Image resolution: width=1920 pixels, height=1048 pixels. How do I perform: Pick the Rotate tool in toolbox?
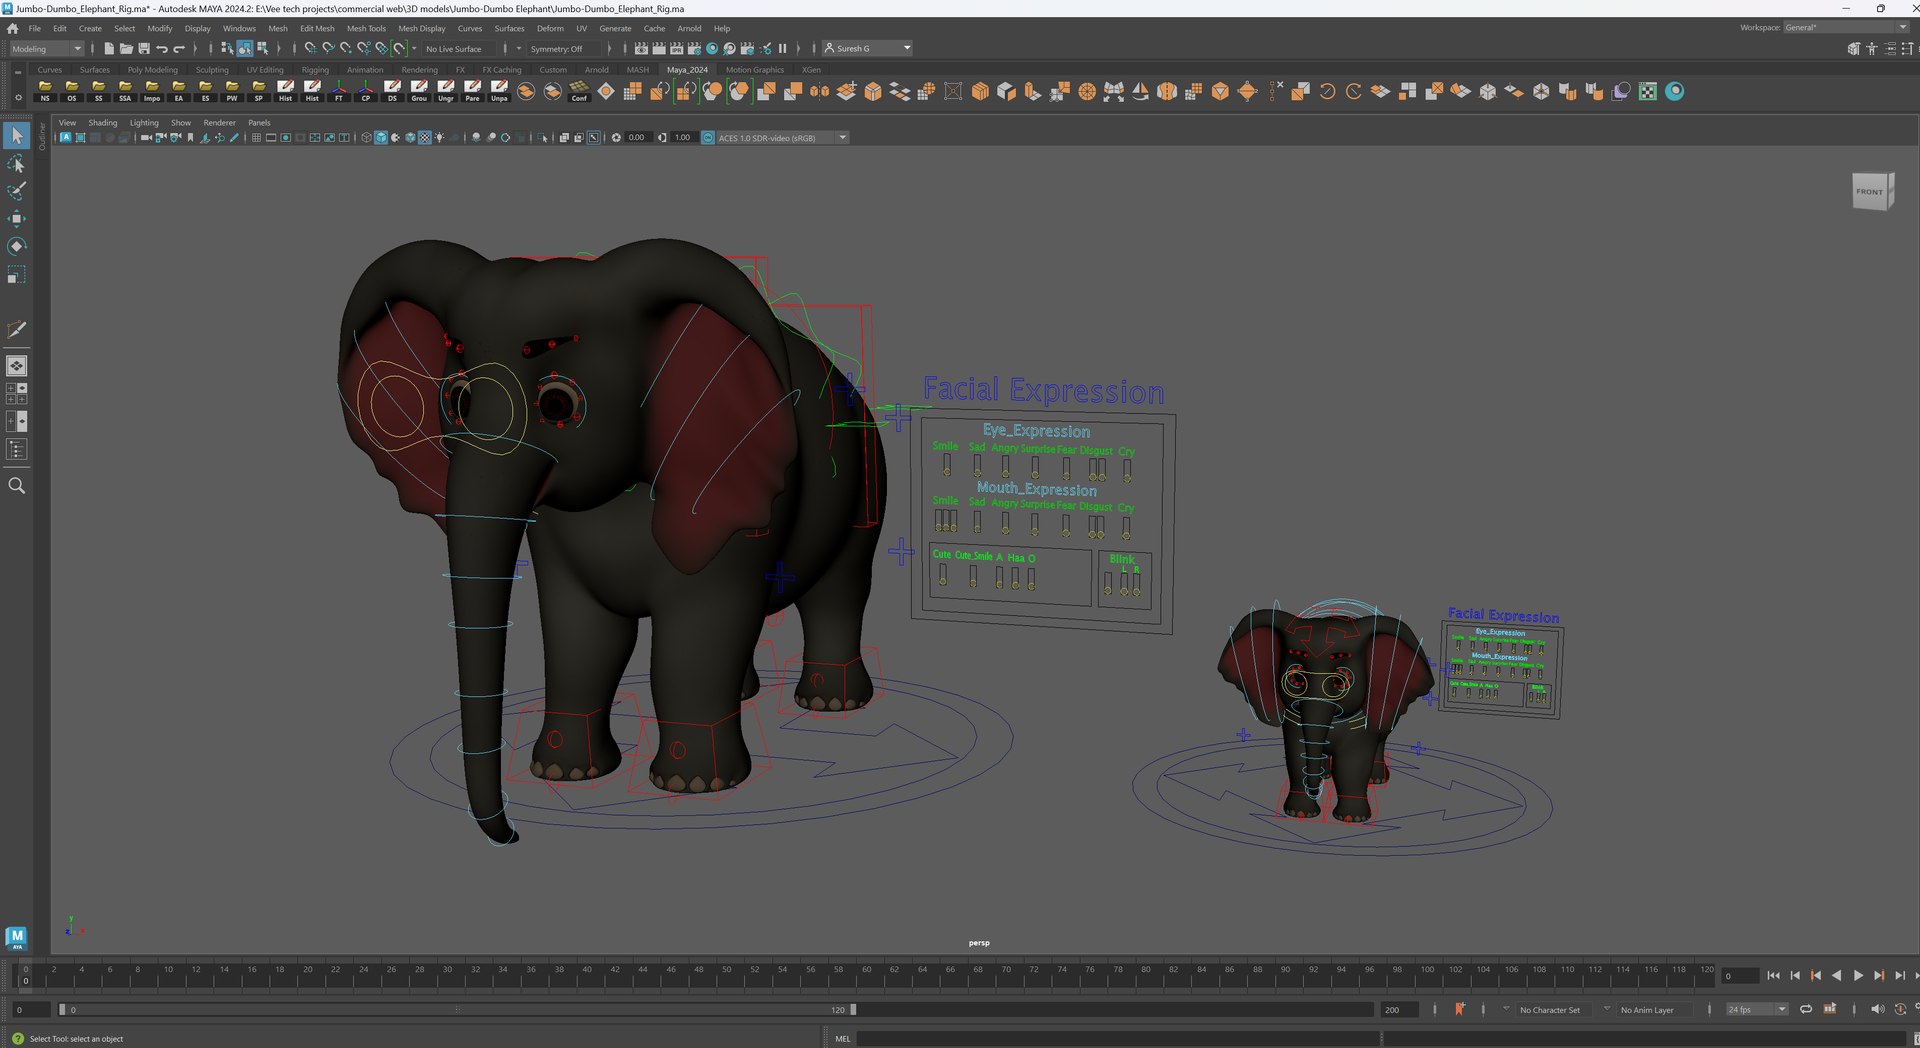(x=16, y=246)
